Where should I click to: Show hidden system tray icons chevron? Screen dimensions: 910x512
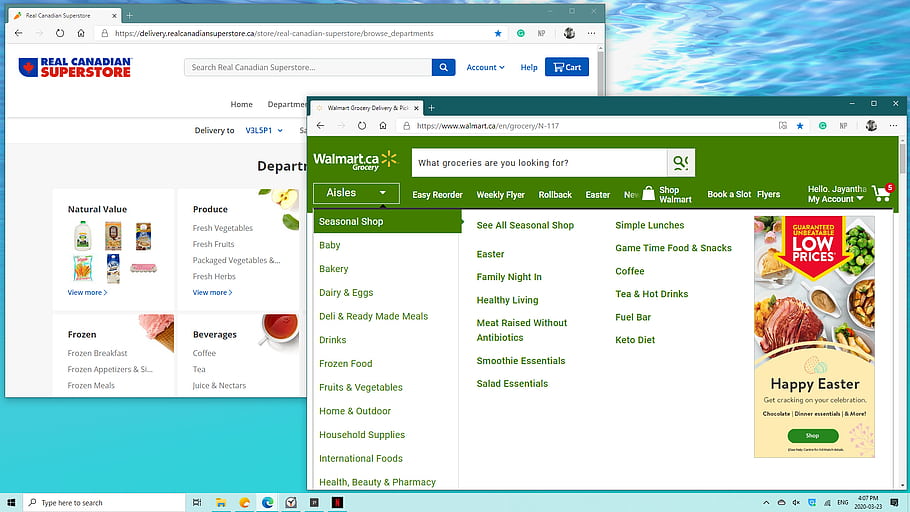(766, 503)
